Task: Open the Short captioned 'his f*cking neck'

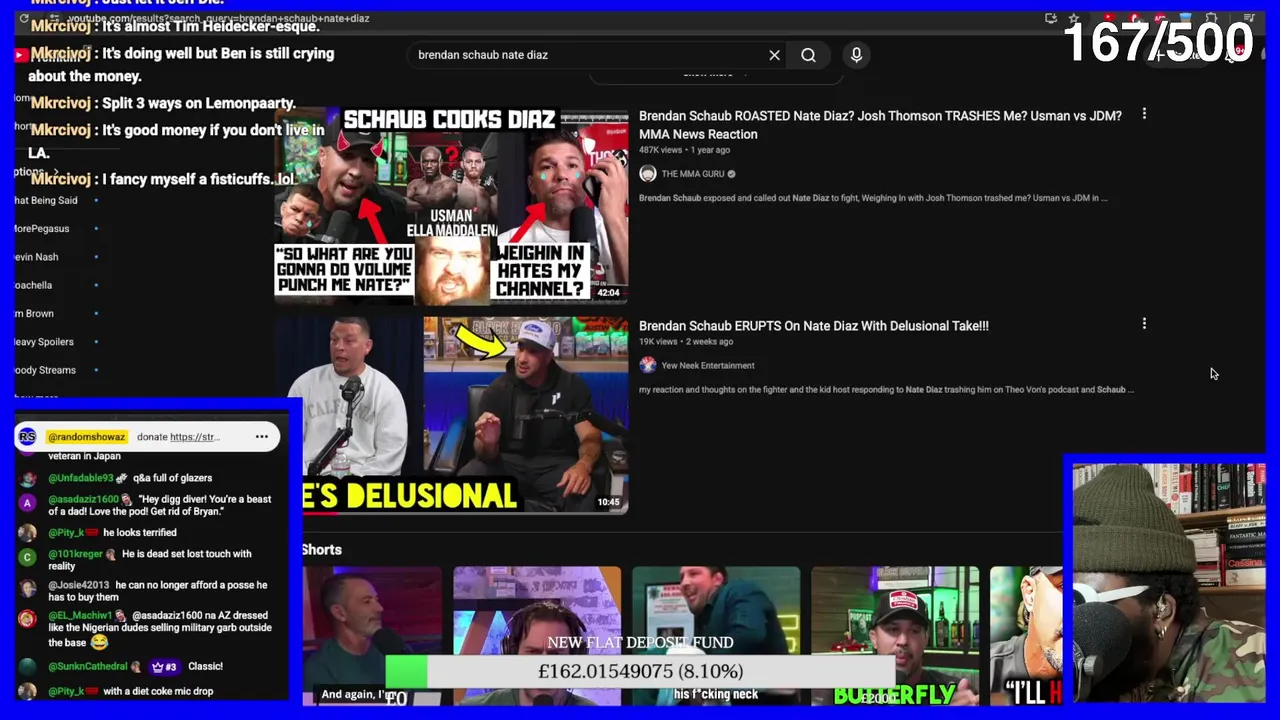Action: tap(716, 636)
